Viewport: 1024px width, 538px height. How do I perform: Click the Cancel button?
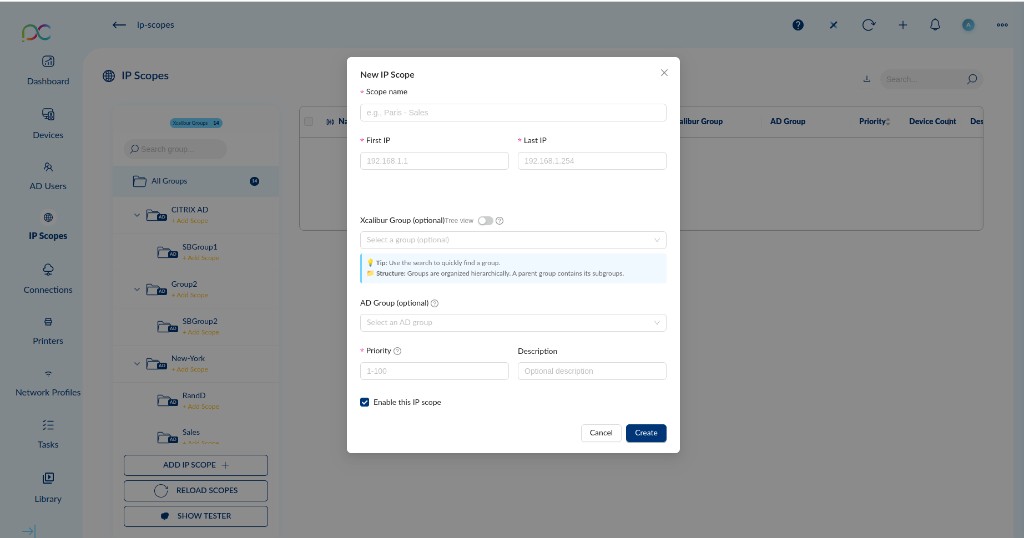pos(601,433)
